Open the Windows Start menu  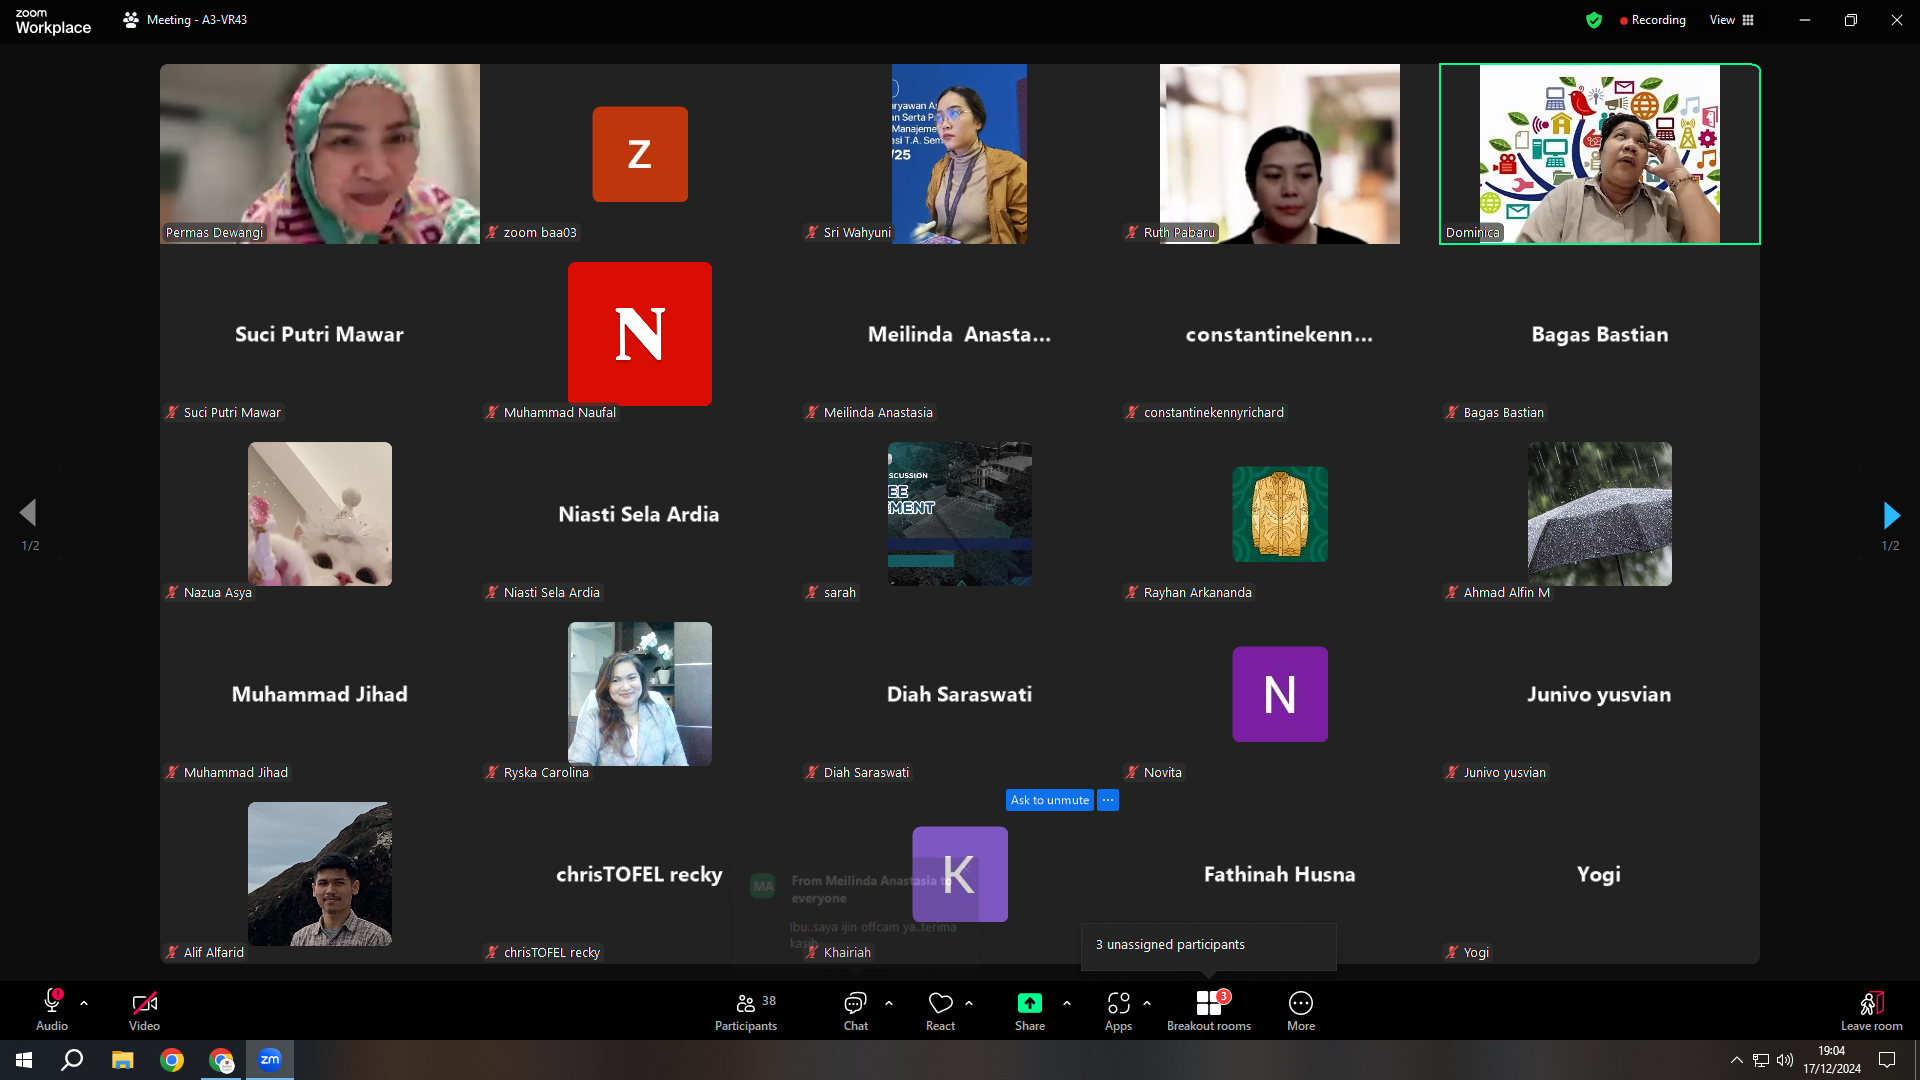pyautogui.click(x=24, y=1060)
